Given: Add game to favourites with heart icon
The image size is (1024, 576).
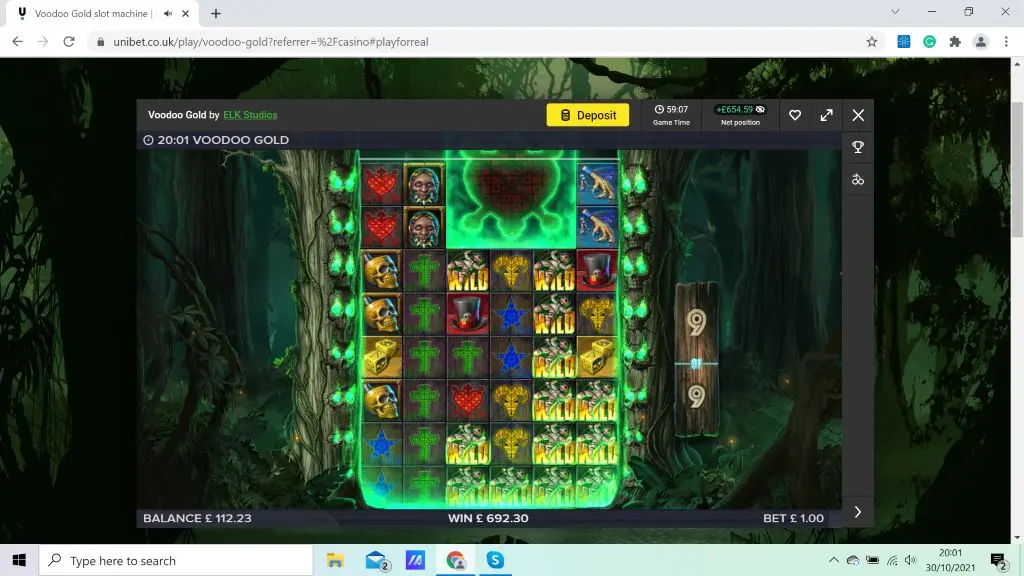Looking at the screenshot, I should 795,115.
